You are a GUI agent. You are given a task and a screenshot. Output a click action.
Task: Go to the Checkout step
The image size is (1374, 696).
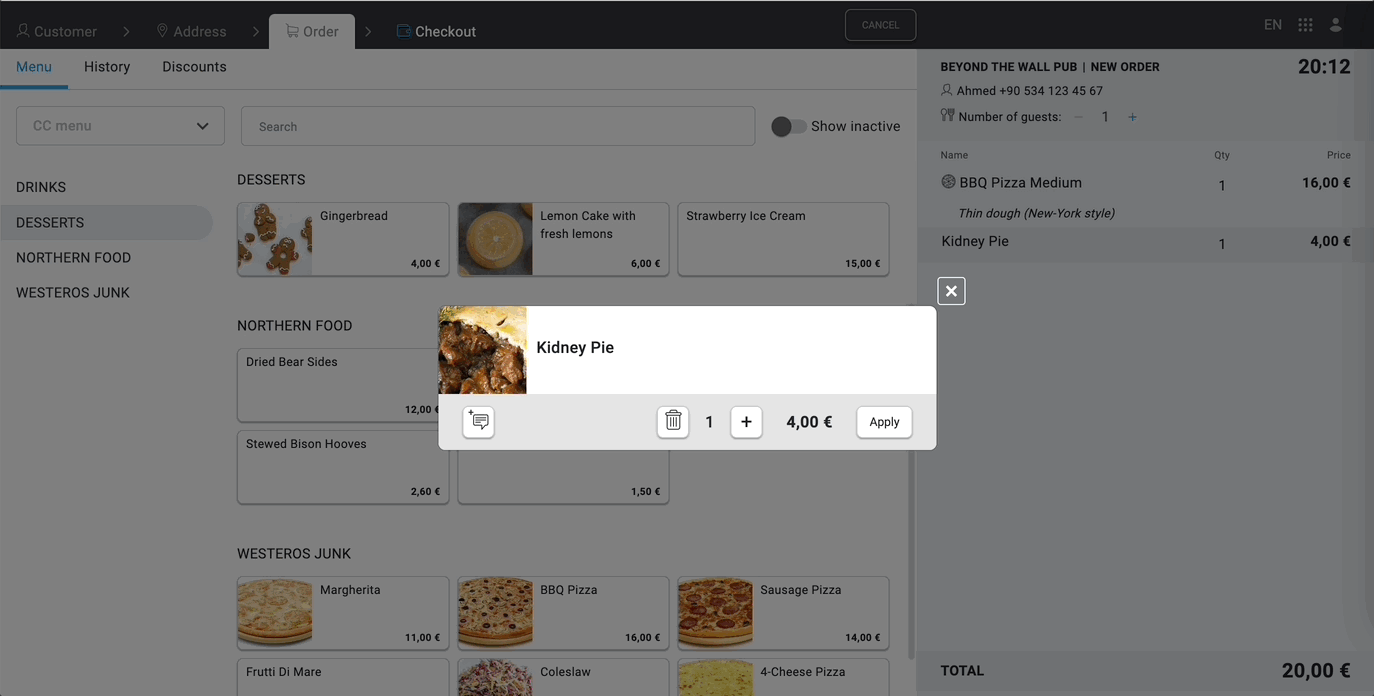coord(436,31)
